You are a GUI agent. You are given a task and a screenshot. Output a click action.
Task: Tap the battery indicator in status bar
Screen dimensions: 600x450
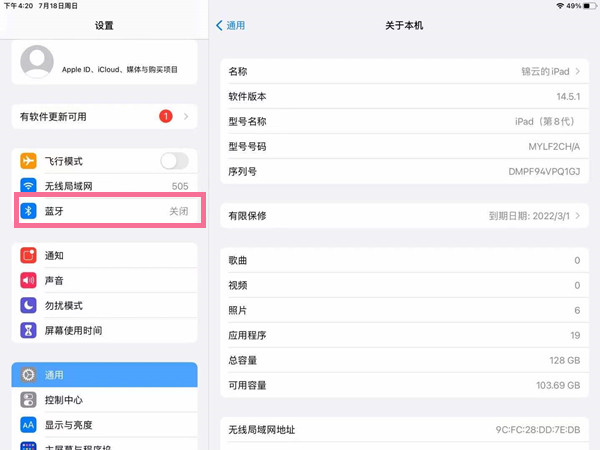click(590, 6)
